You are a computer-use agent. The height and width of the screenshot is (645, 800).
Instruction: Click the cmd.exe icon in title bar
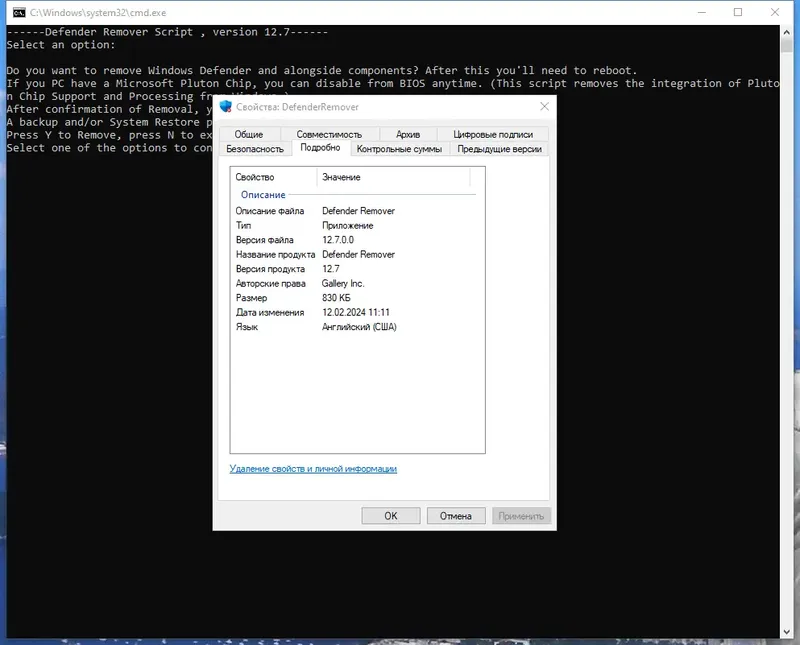click(19, 12)
